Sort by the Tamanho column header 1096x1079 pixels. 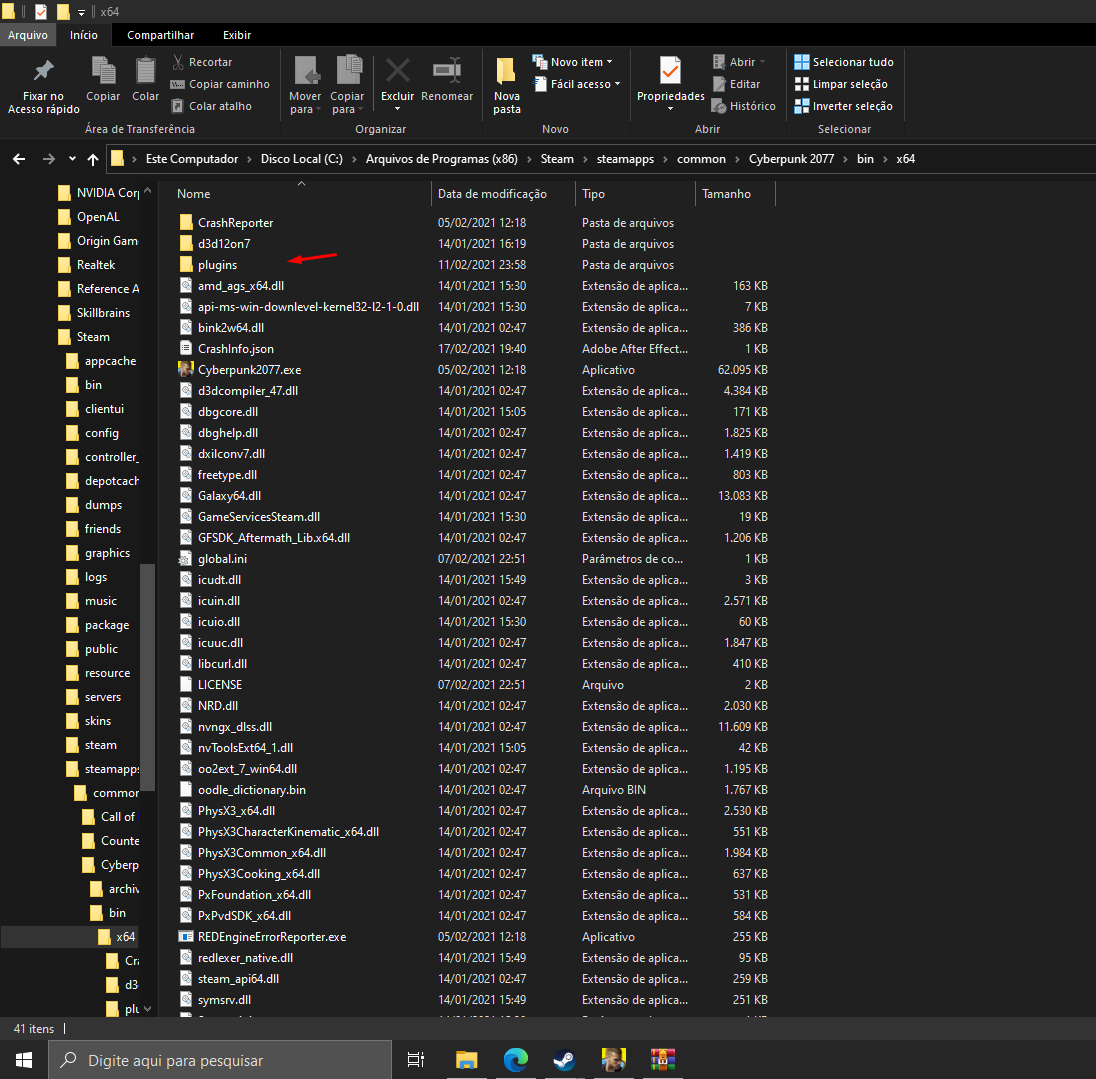click(x=726, y=194)
